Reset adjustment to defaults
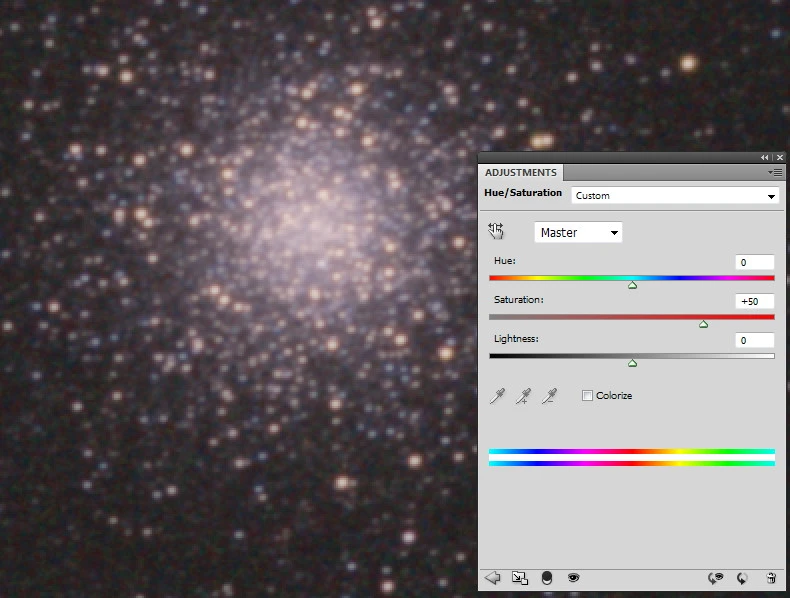This screenshot has width=790, height=598. coord(742,578)
